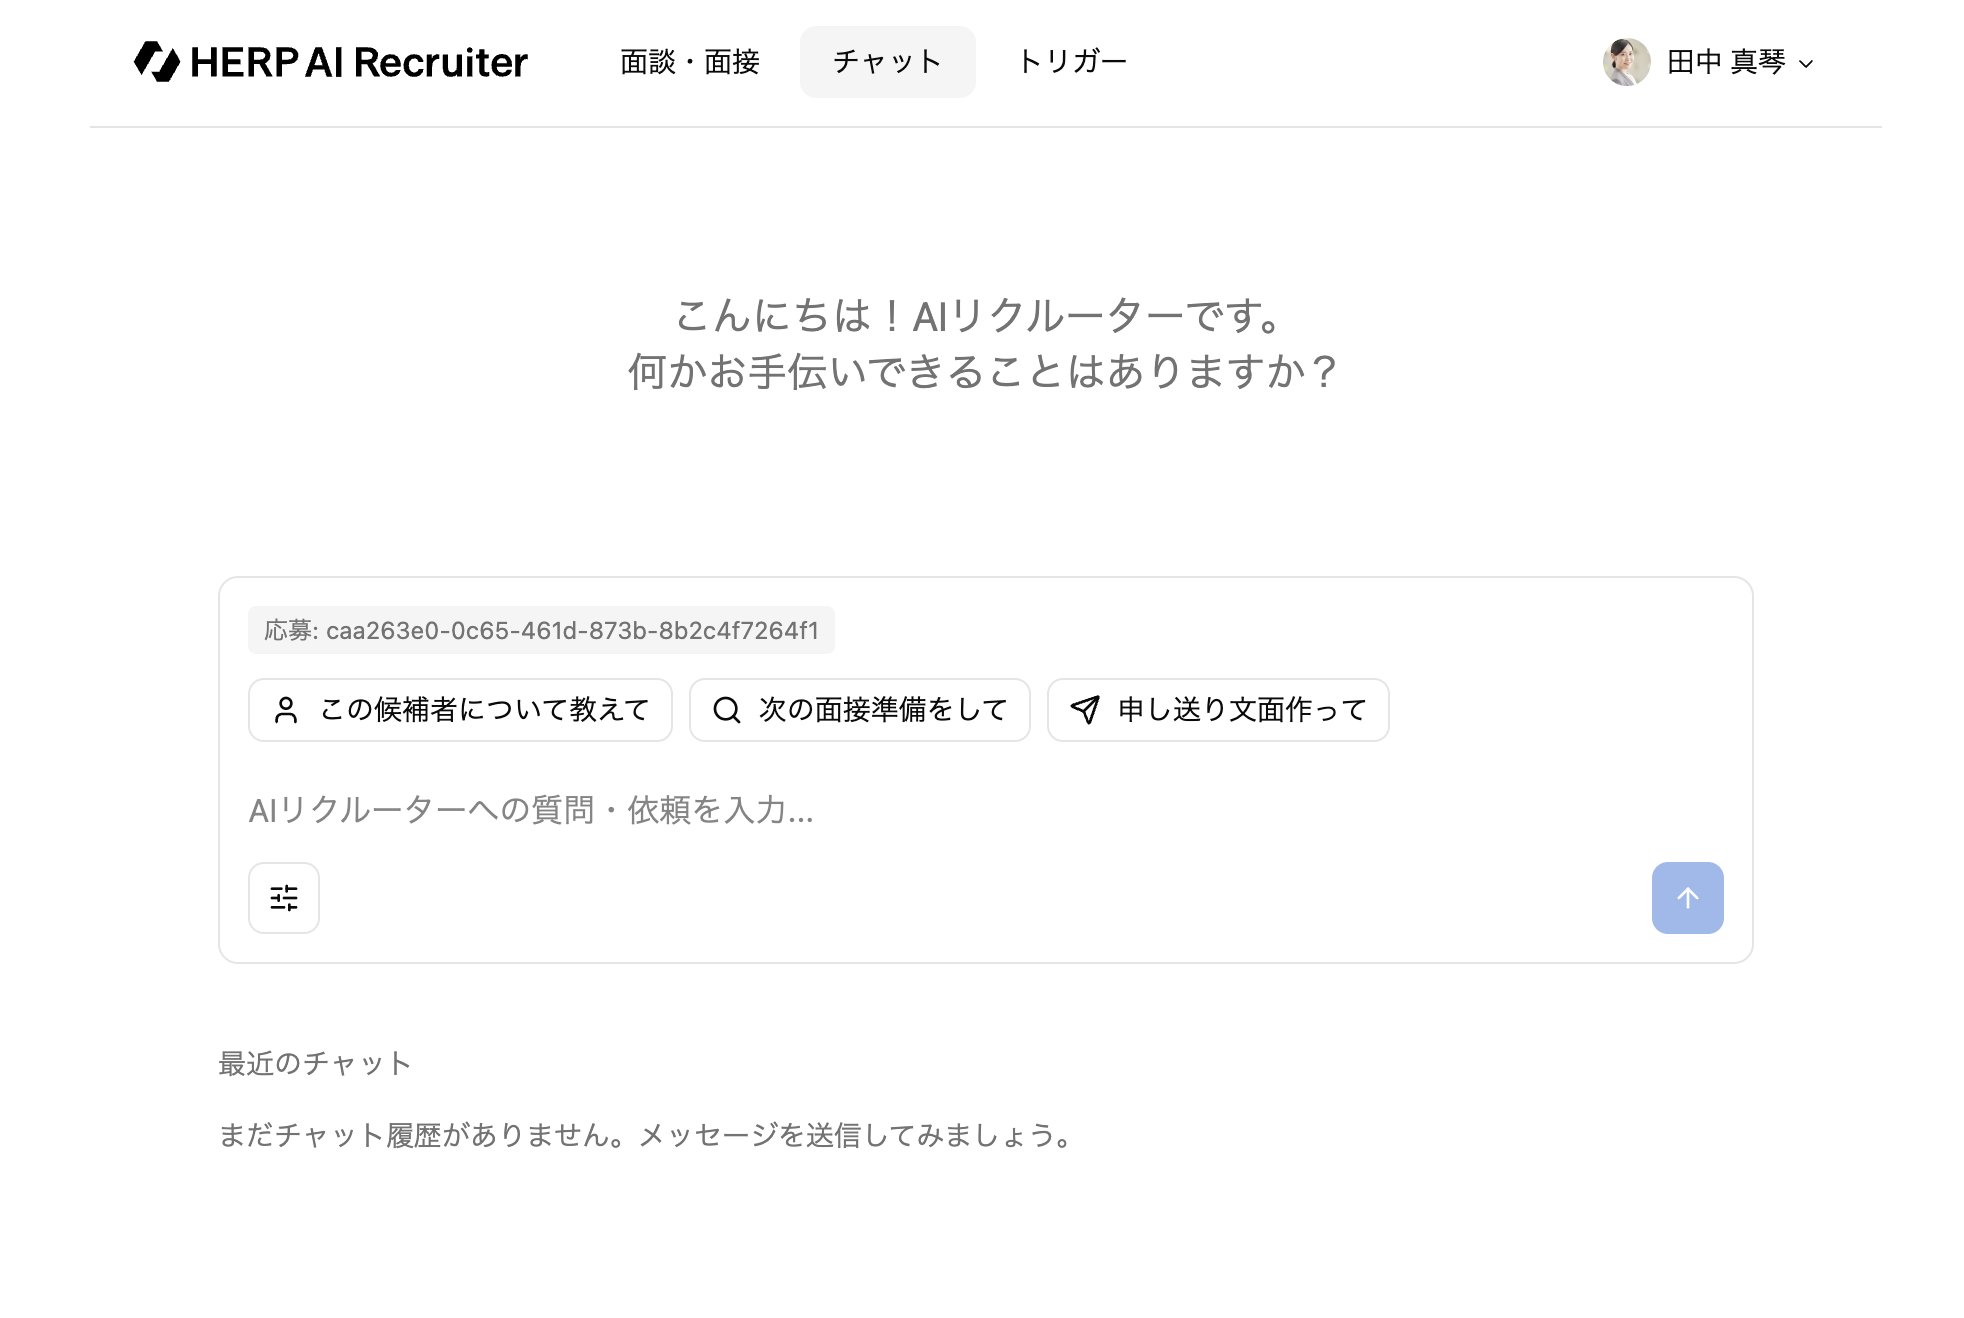
Task: Click the HERP logo icon
Action: (156, 62)
